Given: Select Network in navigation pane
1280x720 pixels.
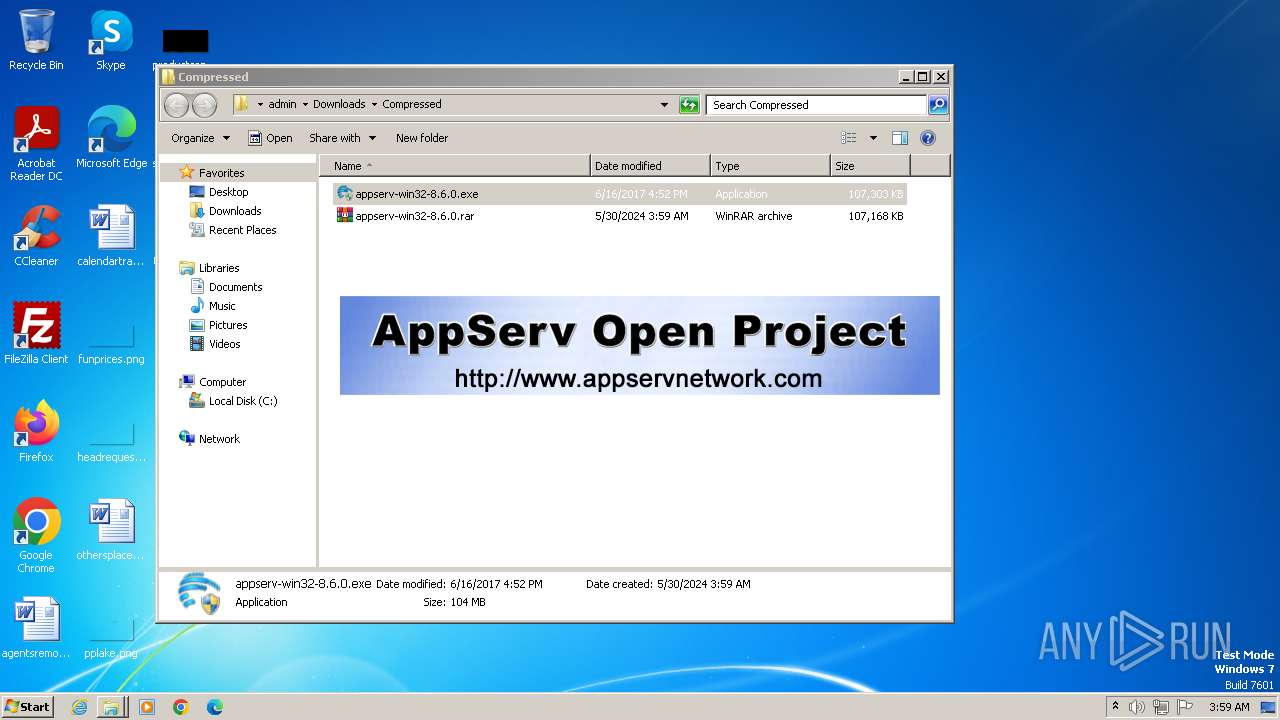Looking at the screenshot, I should 219,439.
